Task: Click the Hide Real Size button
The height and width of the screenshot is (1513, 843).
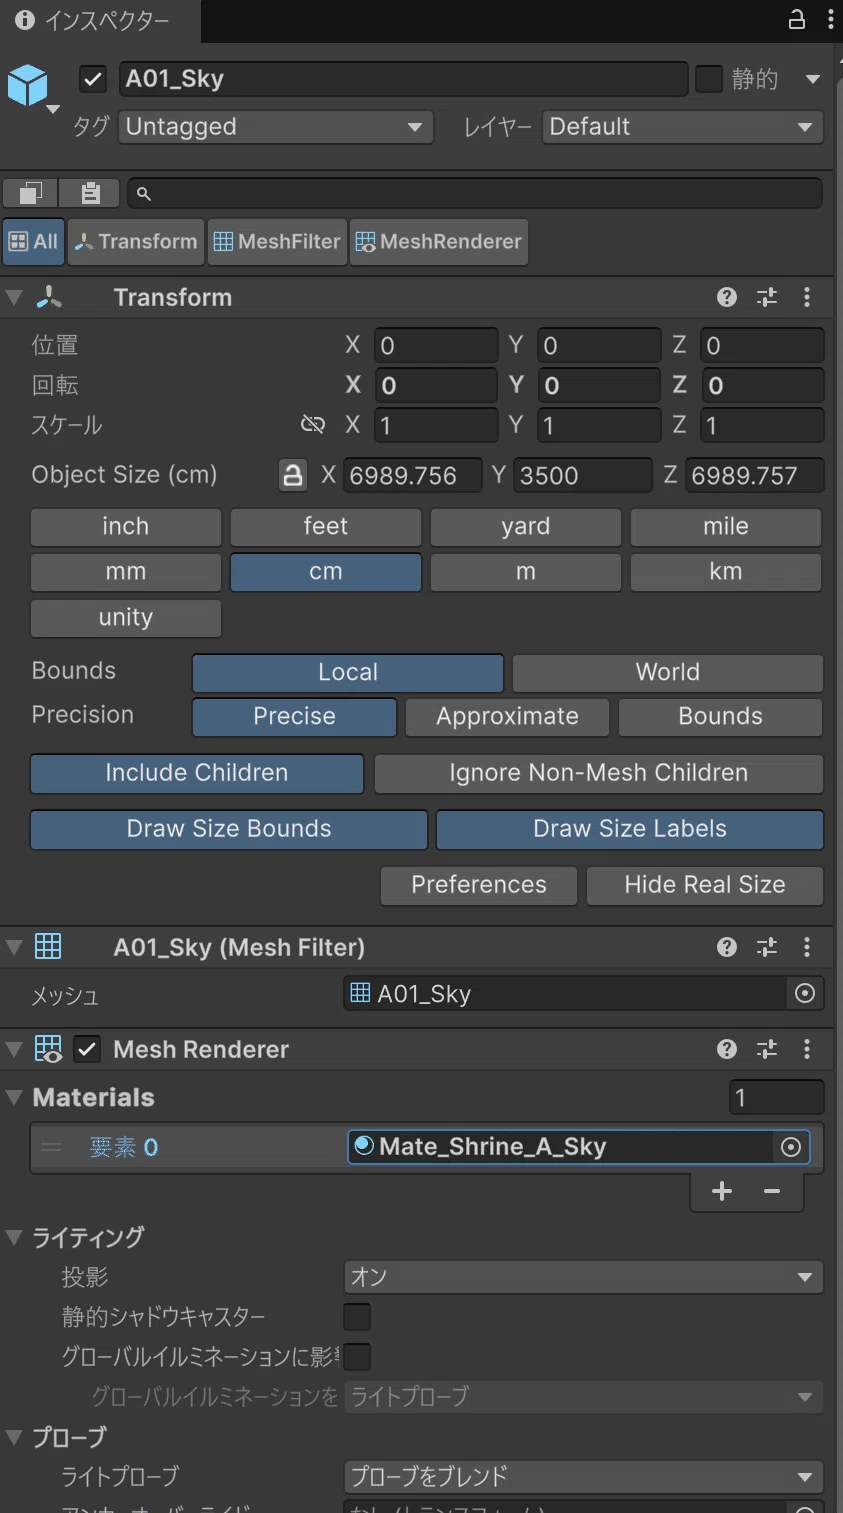Action: point(705,885)
